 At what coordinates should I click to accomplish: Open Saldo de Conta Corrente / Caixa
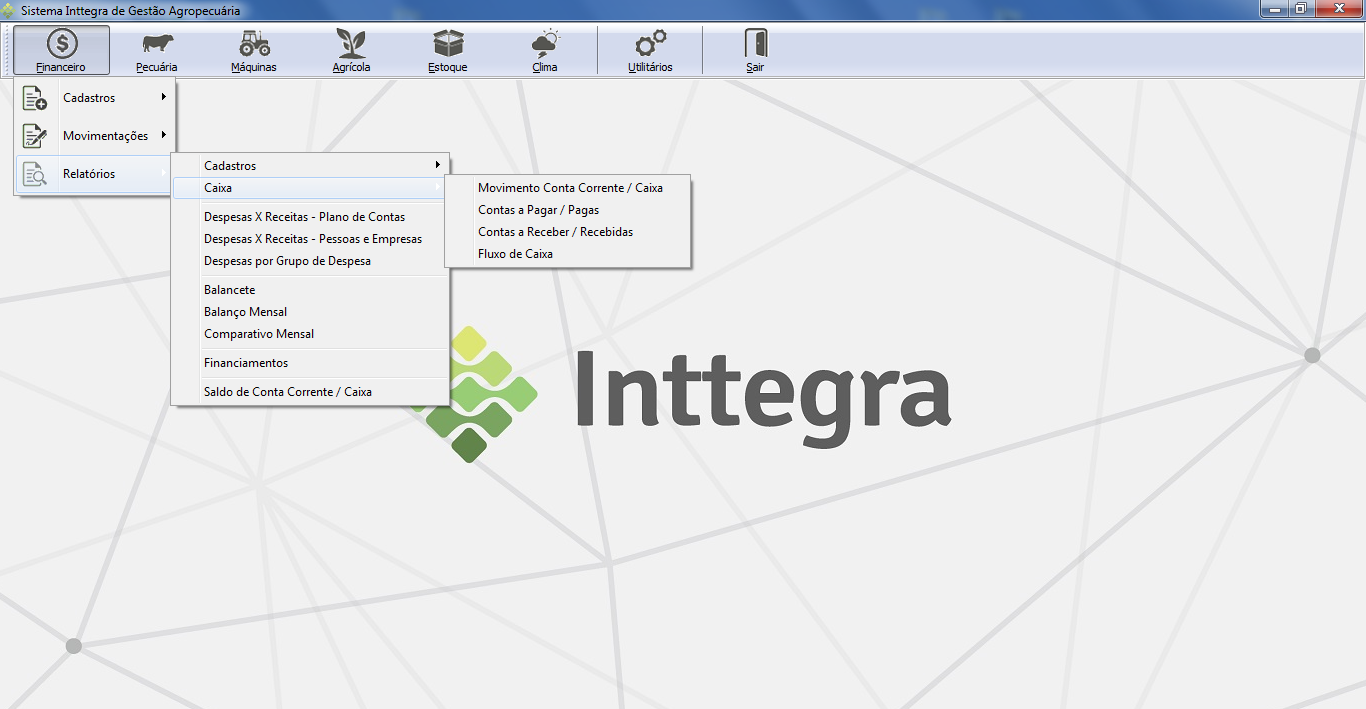[288, 392]
